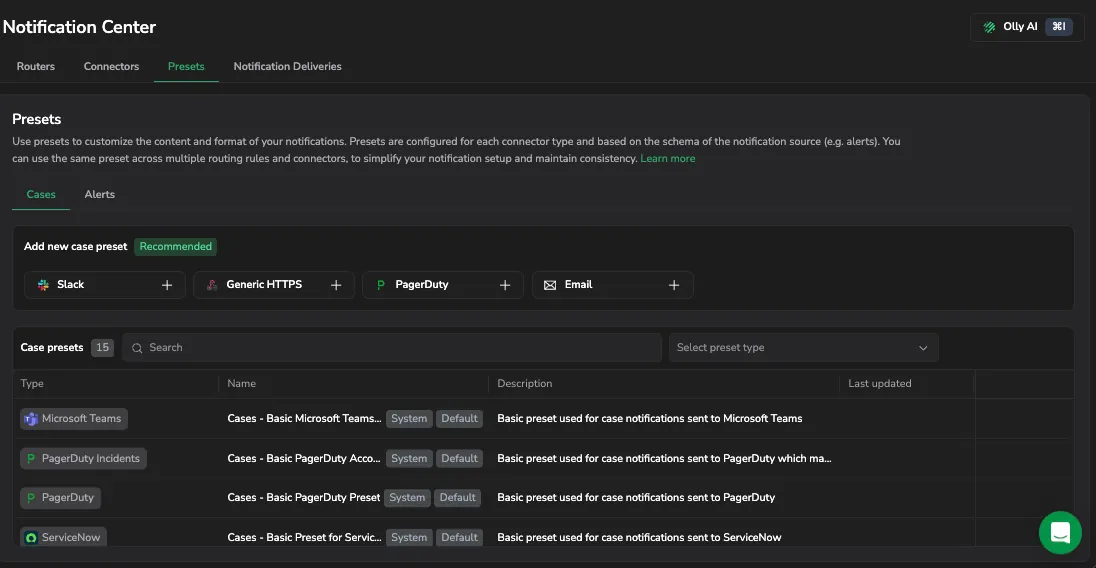
Task: Click System badge in PagerDuty Preset row
Action: click(x=407, y=497)
